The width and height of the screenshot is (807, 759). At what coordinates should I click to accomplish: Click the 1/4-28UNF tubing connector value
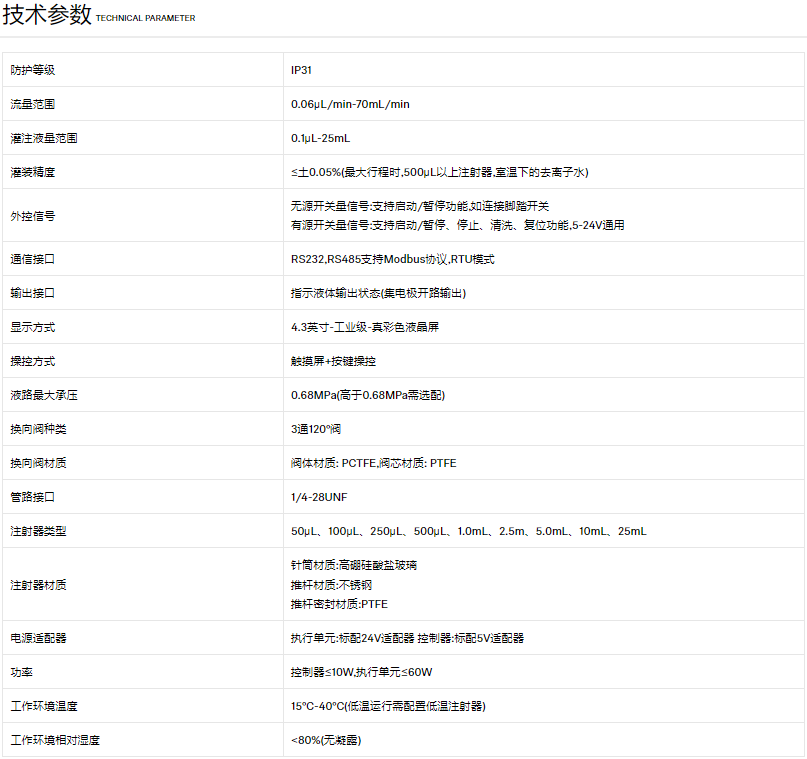319,497
